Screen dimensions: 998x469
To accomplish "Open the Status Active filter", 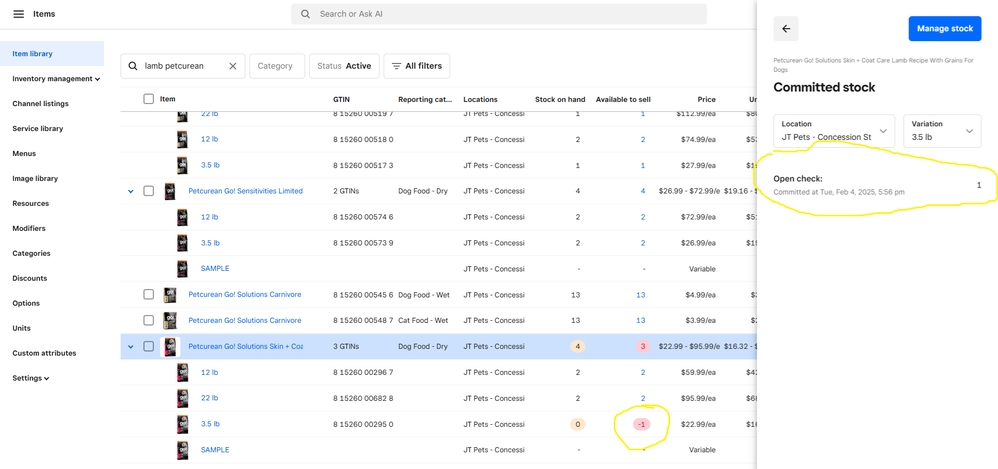I will pyautogui.click(x=344, y=66).
